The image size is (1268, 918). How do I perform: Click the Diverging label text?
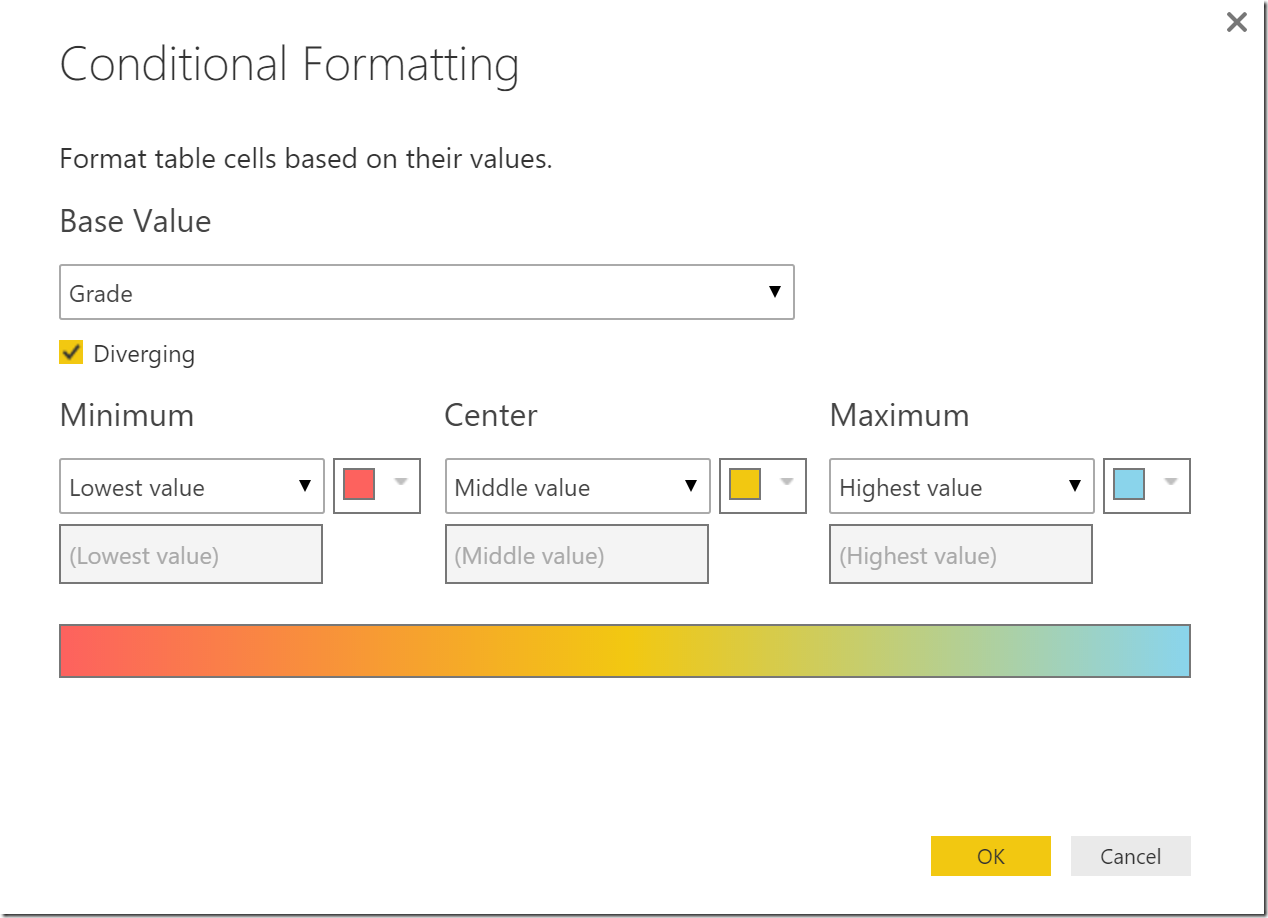pos(144,354)
